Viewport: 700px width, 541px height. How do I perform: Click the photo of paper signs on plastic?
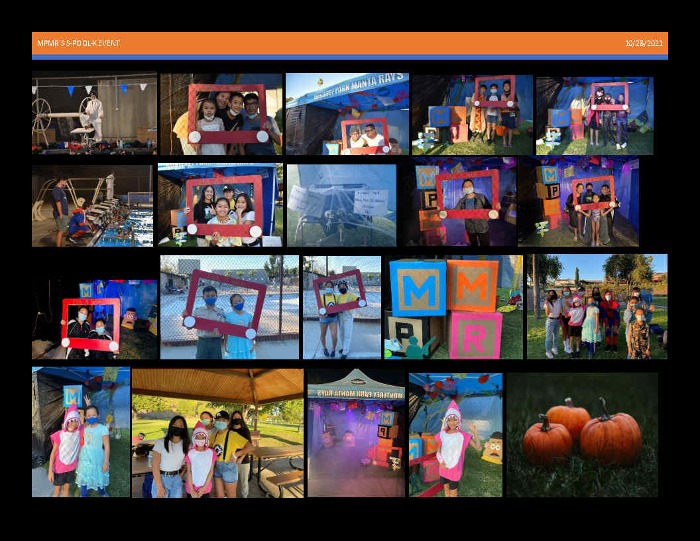[x=341, y=205]
